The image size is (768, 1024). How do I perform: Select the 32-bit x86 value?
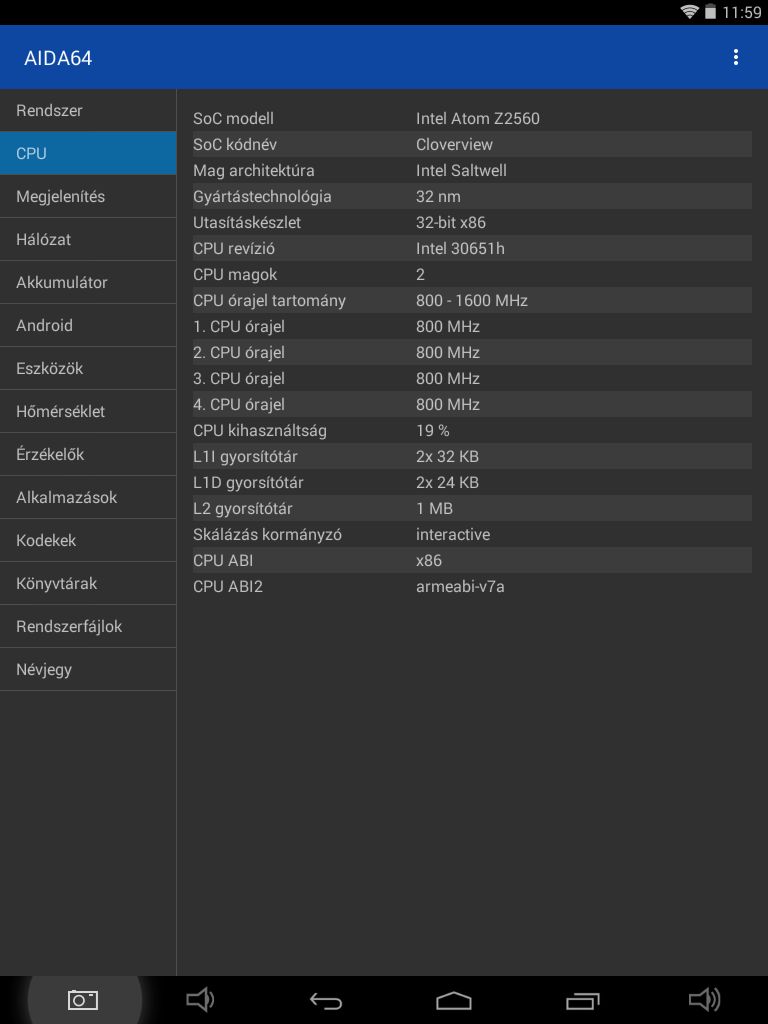(x=451, y=223)
